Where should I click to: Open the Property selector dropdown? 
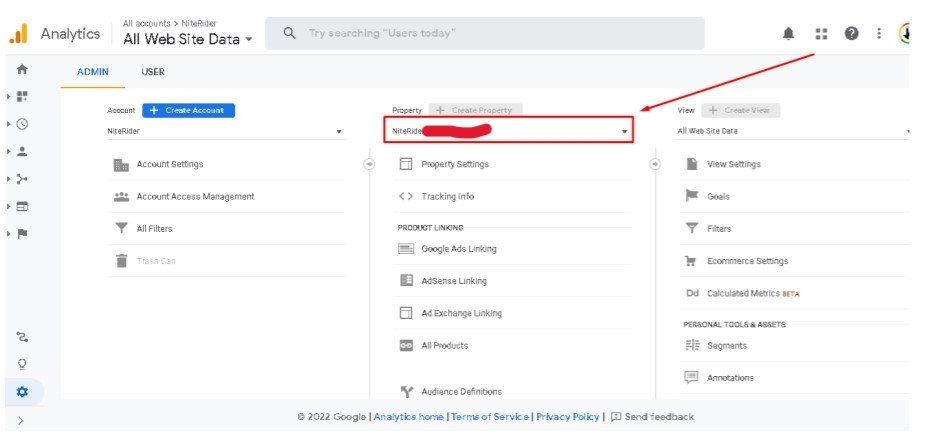(x=509, y=130)
